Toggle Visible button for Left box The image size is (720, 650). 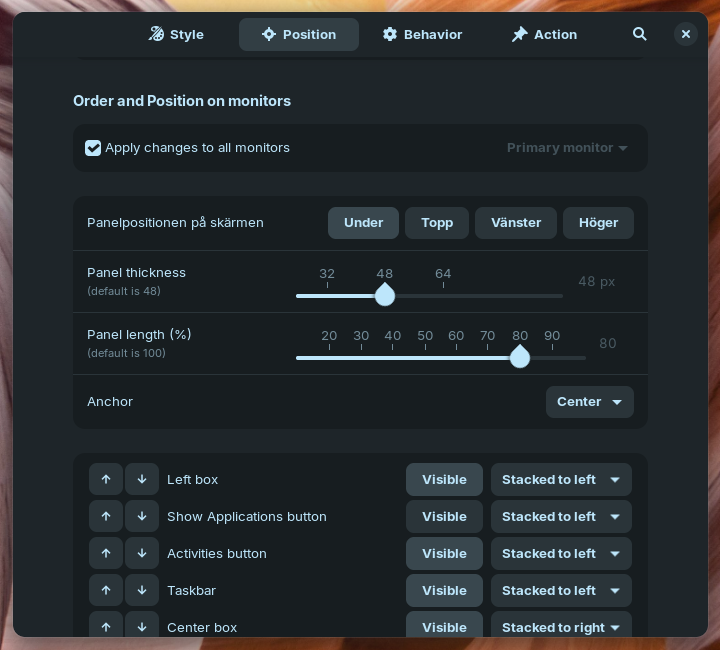(x=444, y=479)
